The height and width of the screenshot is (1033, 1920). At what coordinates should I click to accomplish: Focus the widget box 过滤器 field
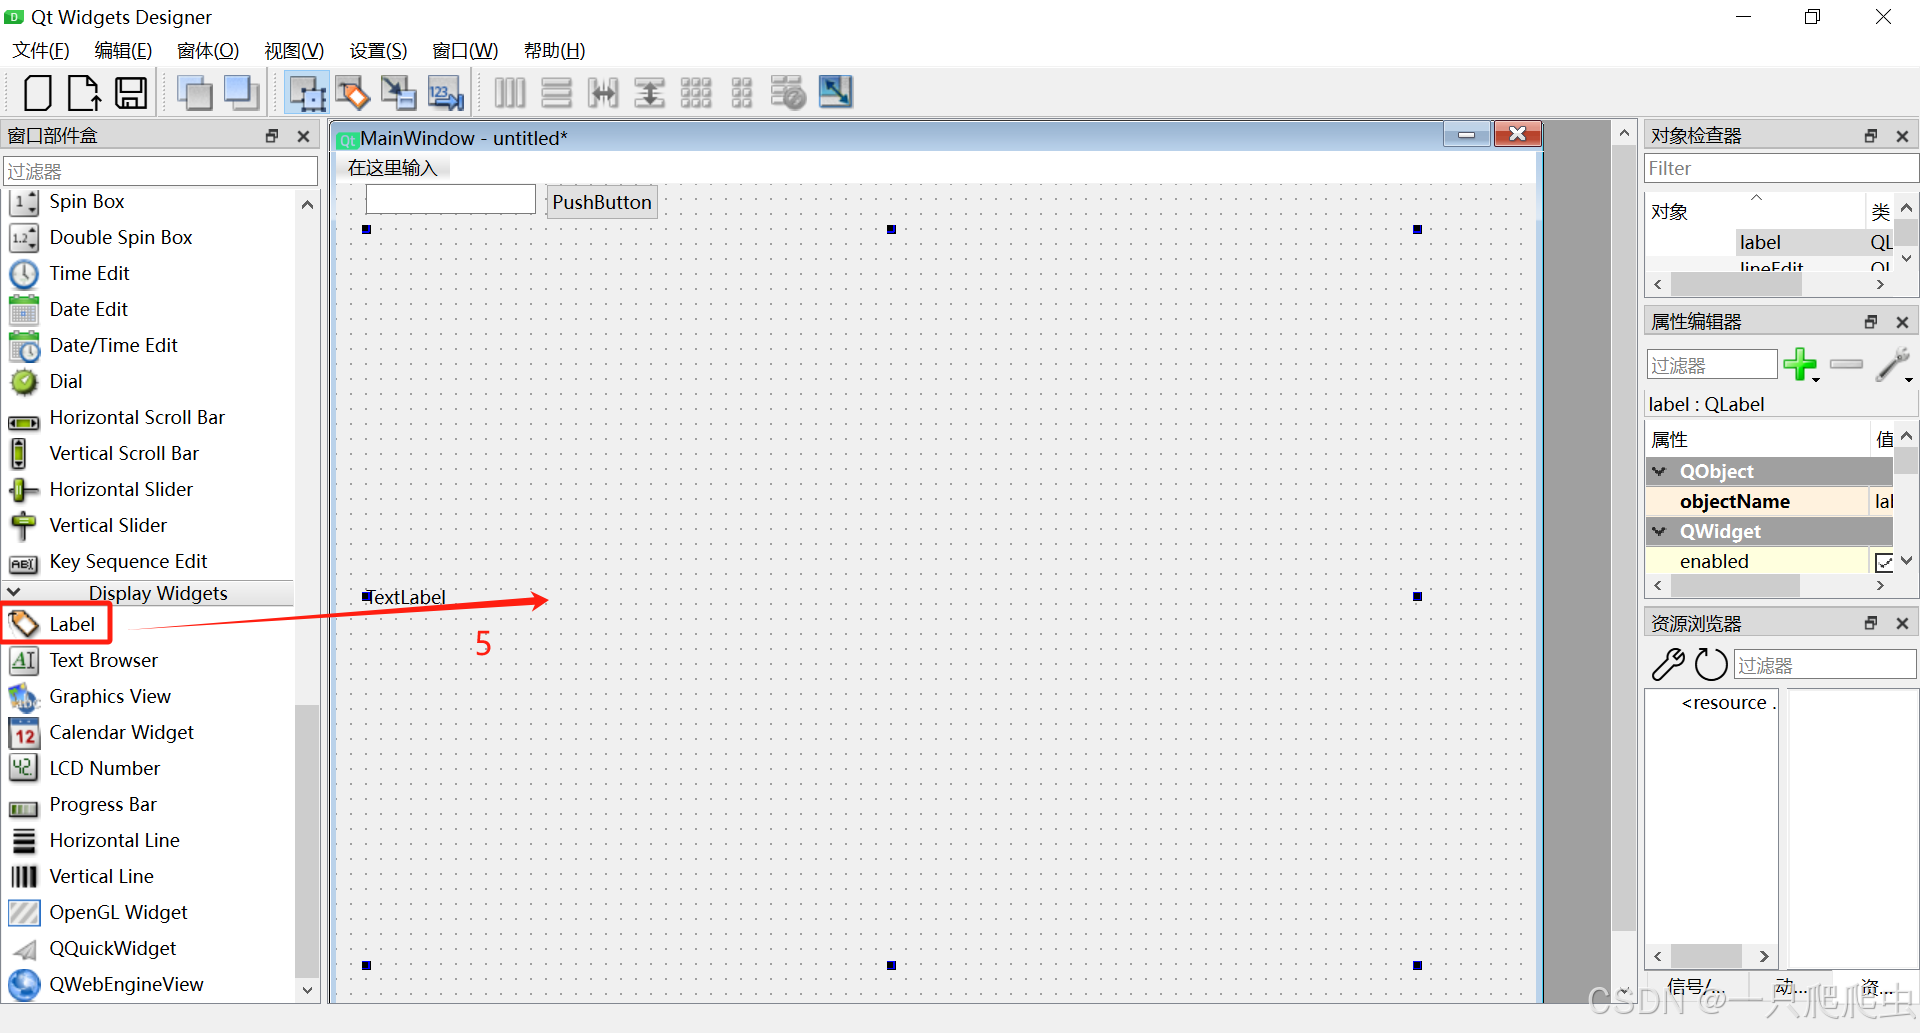click(x=160, y=171)
